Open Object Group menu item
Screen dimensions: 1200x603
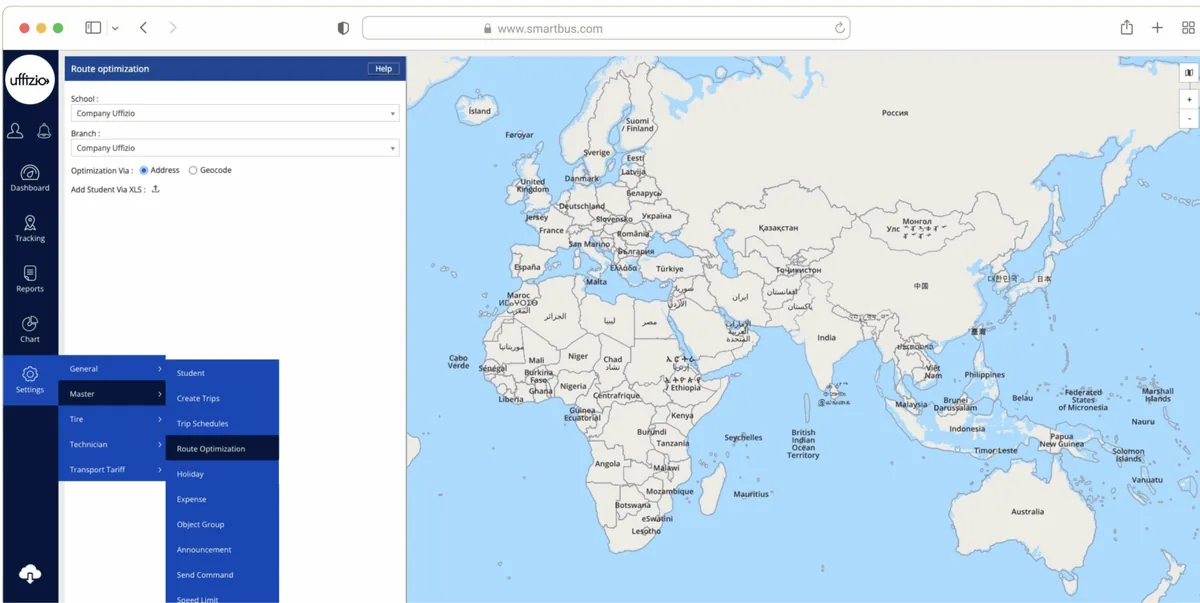coord(222,524)
